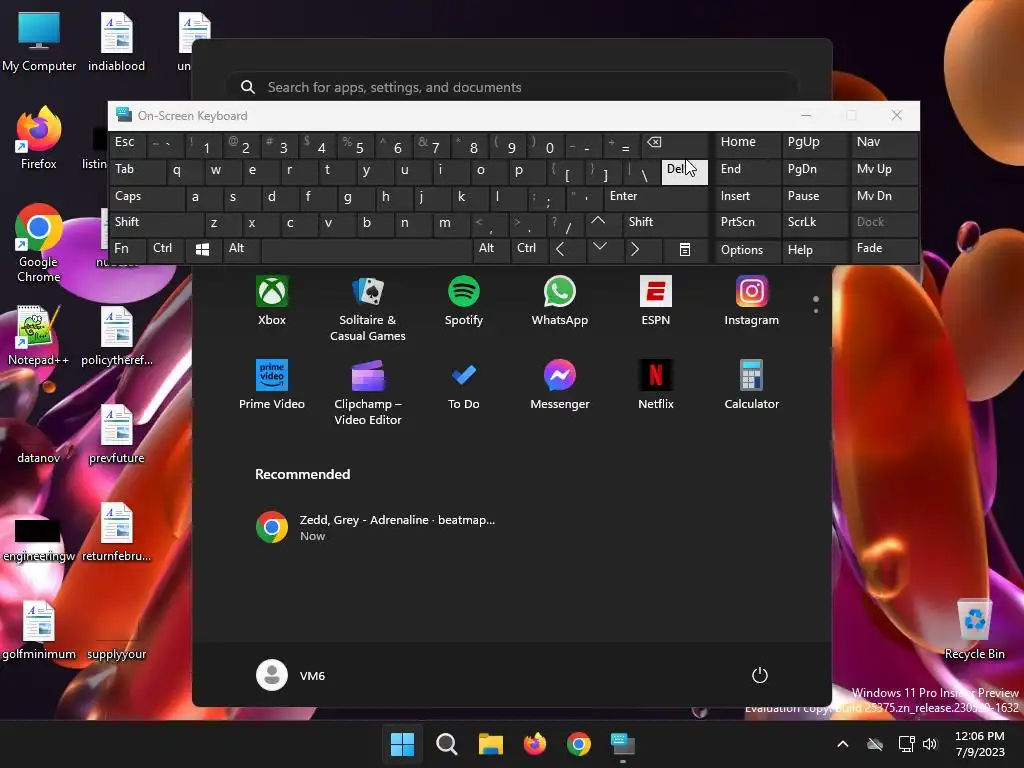Click the Enter key on keyboard

click(656, 197)
